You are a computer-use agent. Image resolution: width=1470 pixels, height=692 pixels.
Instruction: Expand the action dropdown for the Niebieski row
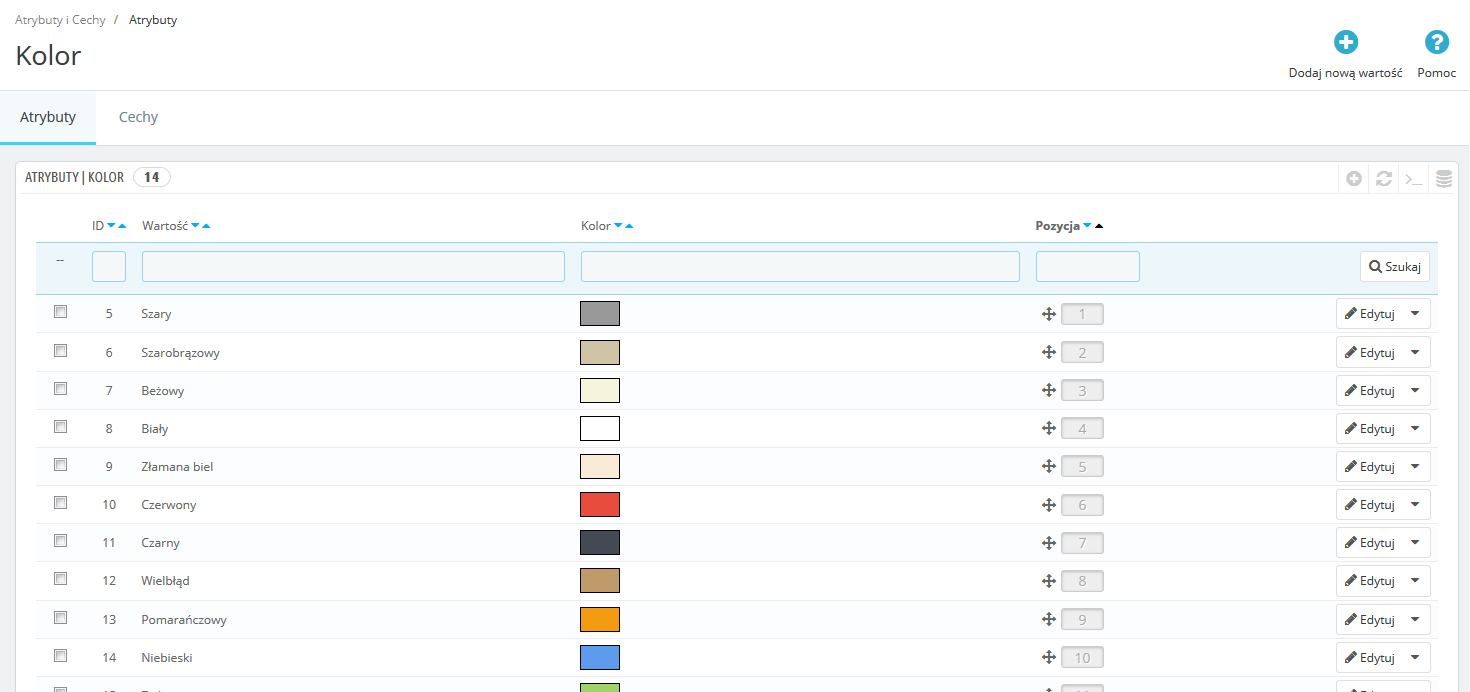click(1414, 658)
